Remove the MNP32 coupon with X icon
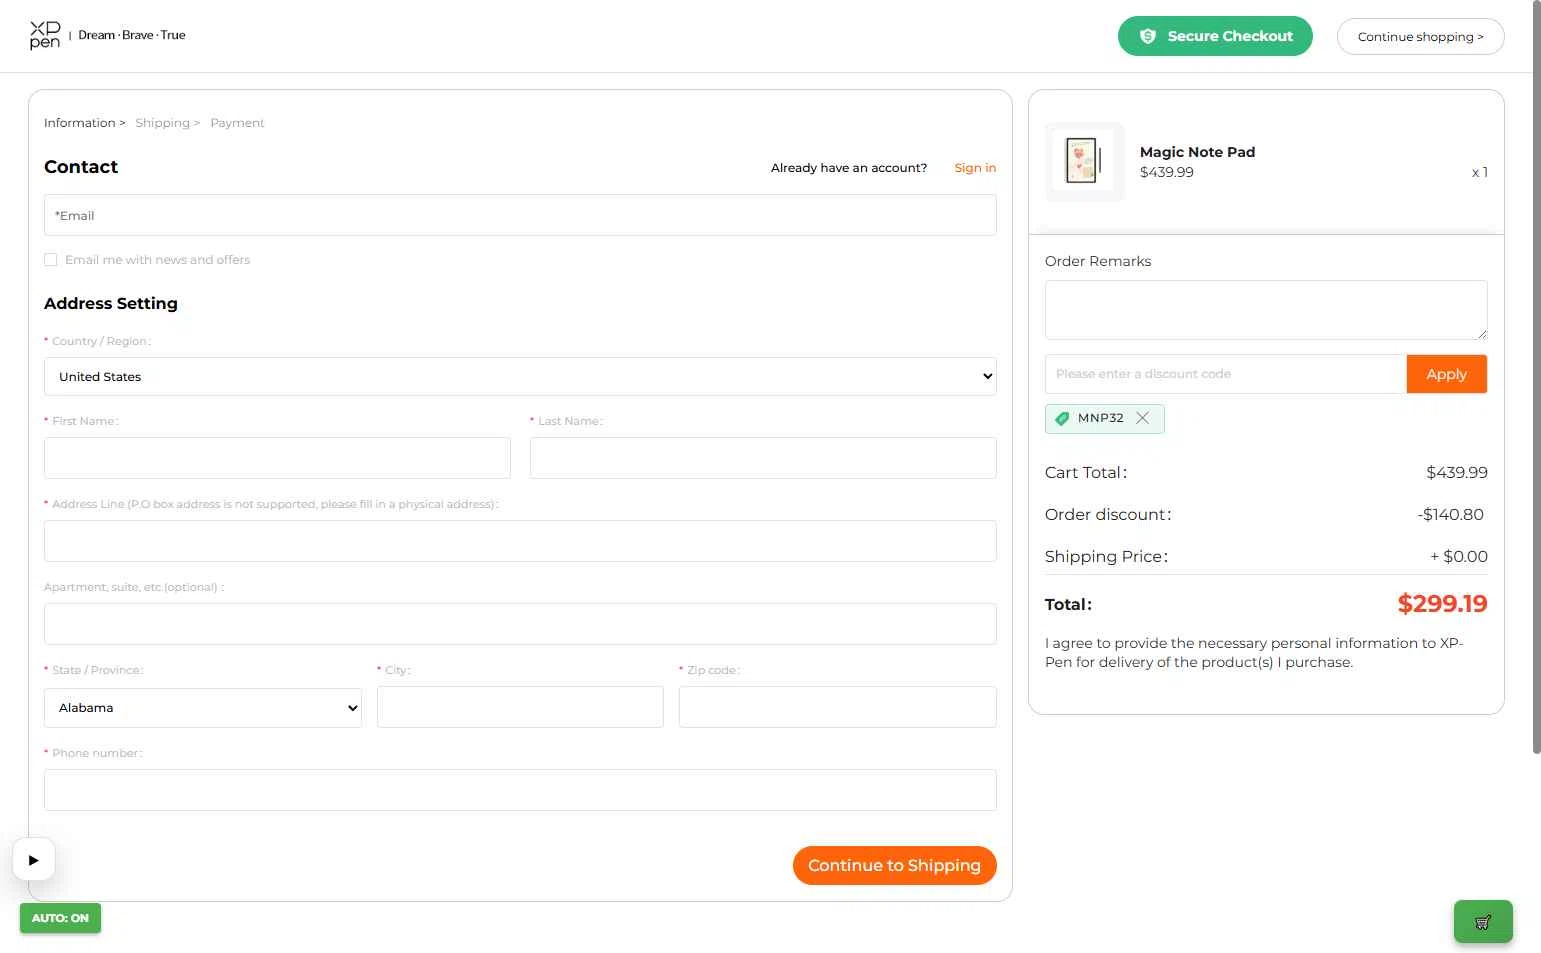The image size is (1541, 953). [1142, 418]
